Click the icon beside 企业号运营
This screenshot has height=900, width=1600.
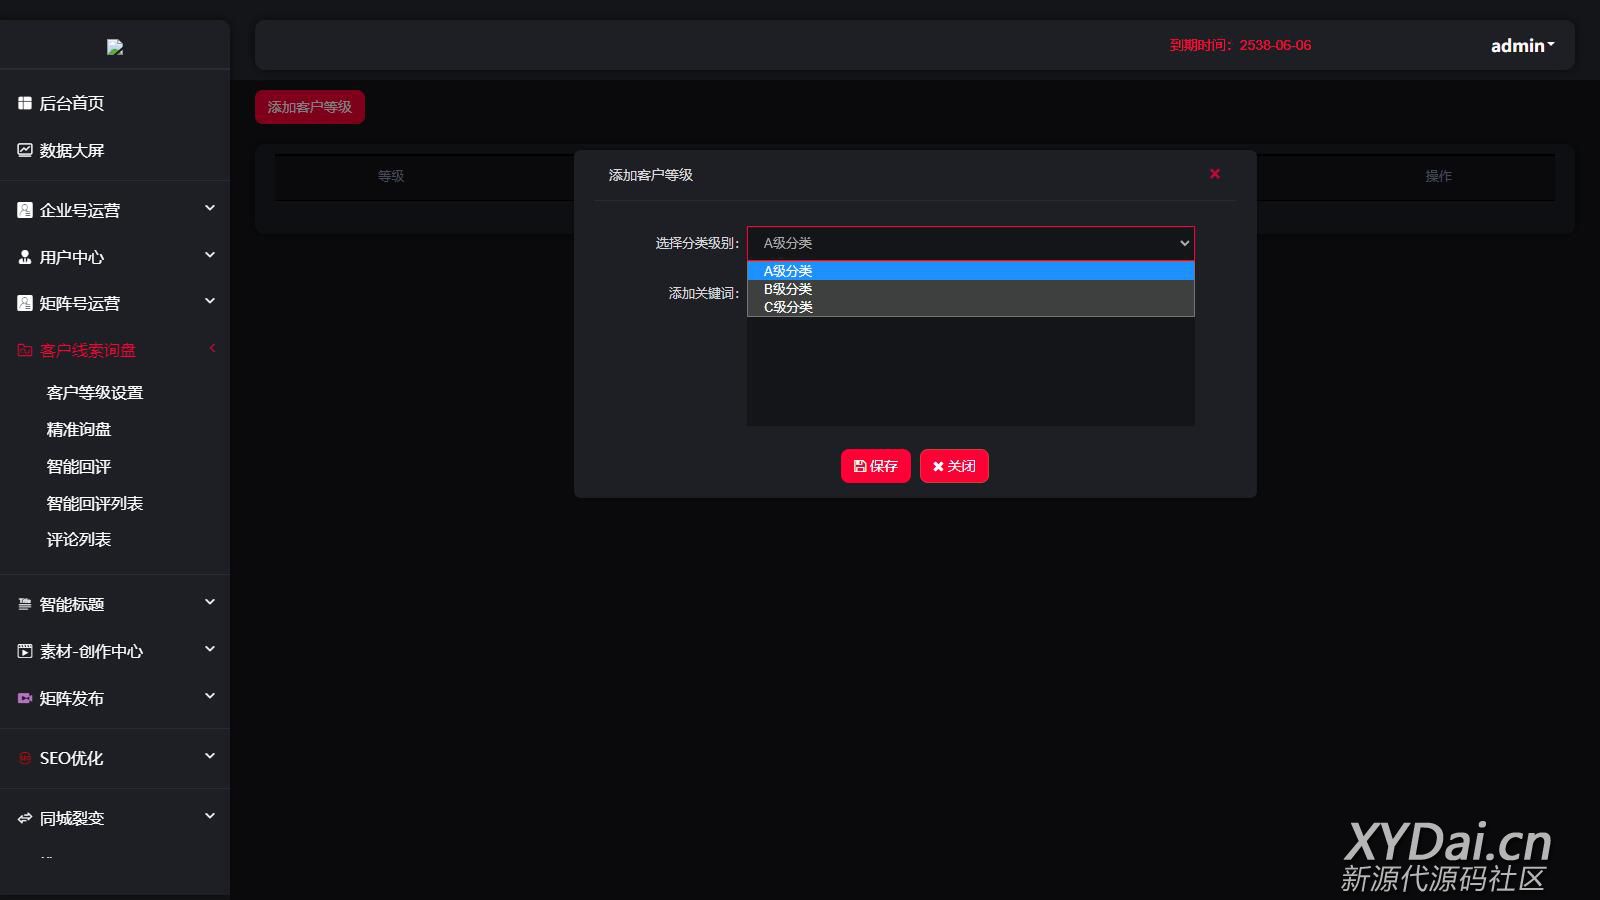tap(25, 210)
